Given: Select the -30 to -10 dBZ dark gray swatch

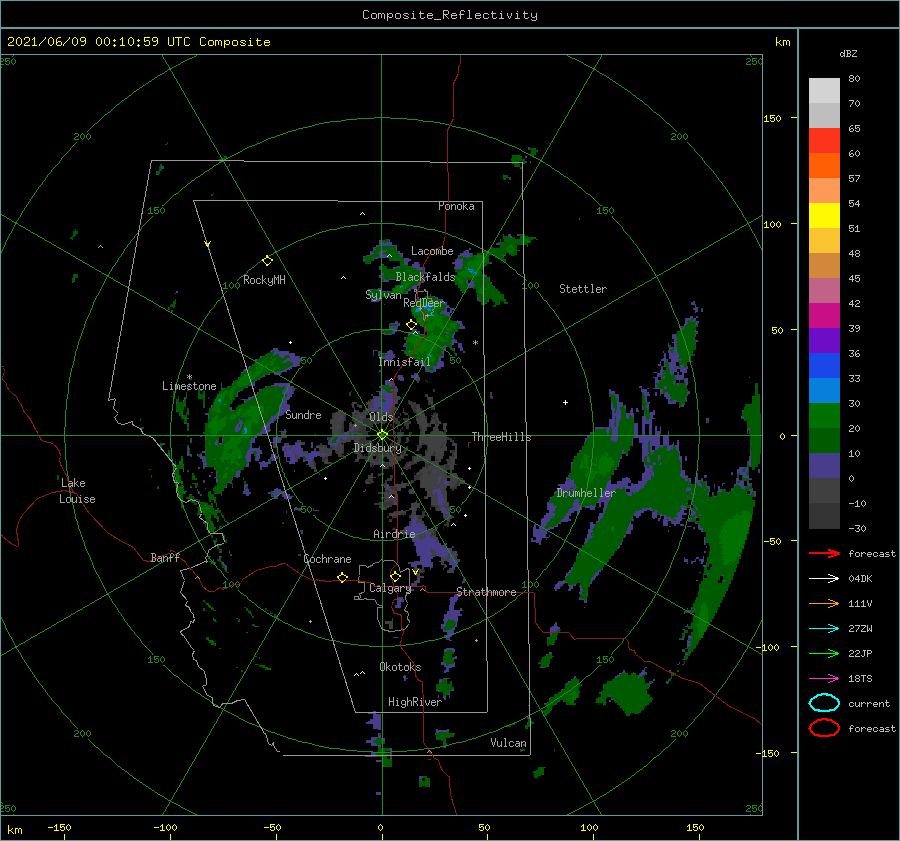Looking at the screenshot, I should 824,516.
